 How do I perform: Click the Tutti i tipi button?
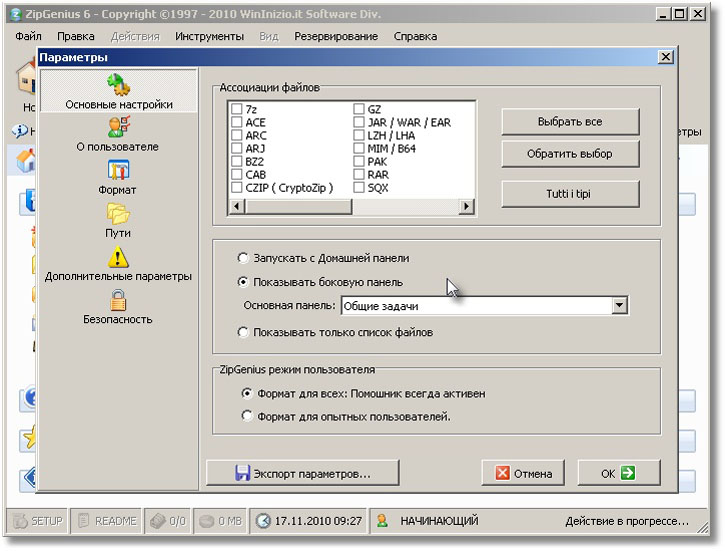pyautogui.click(x=570, y=194)
